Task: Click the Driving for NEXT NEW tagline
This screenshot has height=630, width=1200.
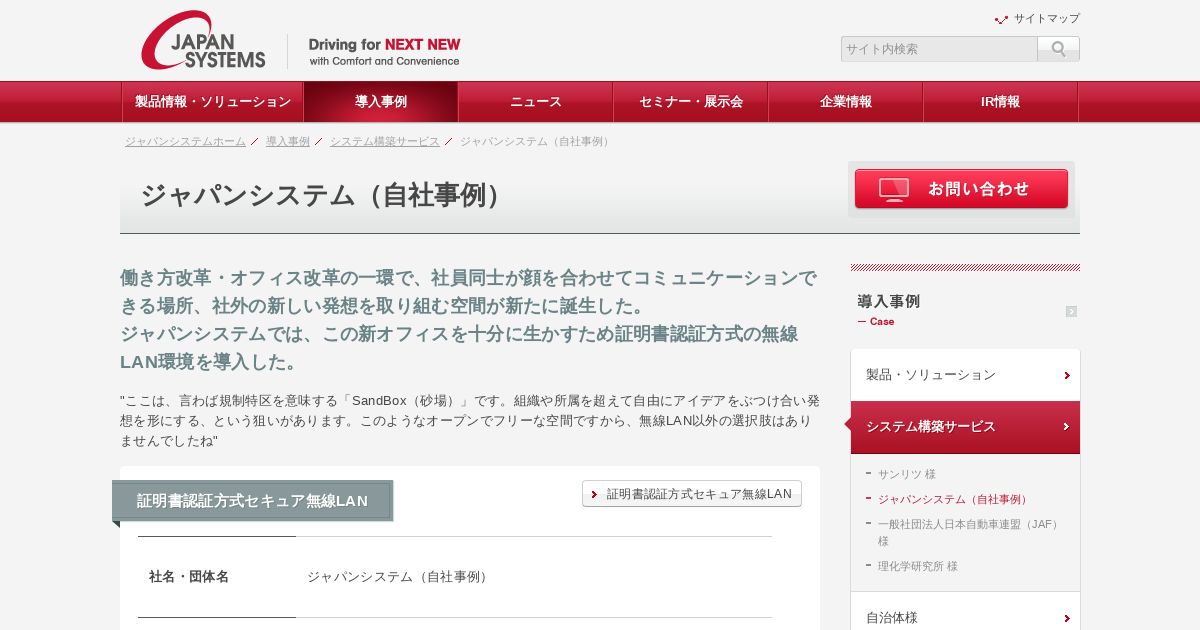Action: pos(385,52)
